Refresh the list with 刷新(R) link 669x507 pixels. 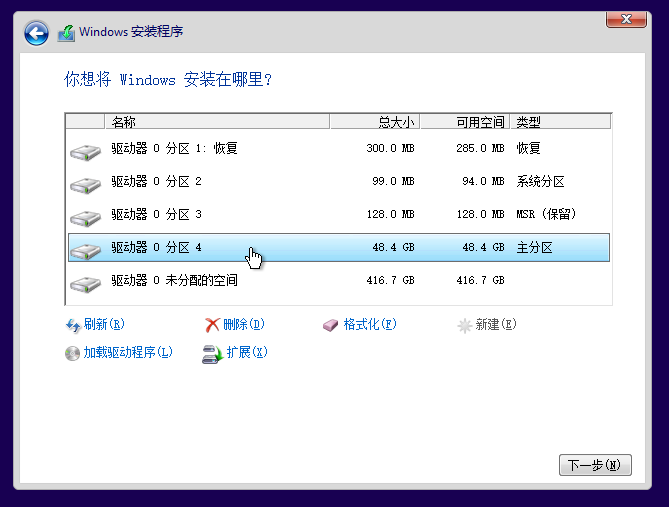(x=104, y=324)
